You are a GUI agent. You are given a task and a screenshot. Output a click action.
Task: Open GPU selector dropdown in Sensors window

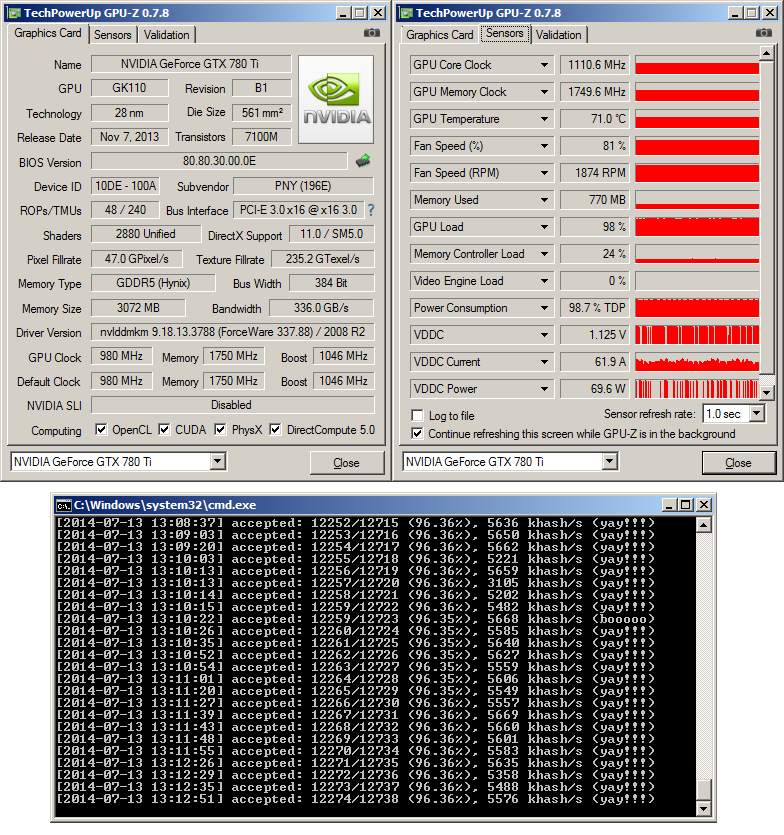(x=609, y=461)
